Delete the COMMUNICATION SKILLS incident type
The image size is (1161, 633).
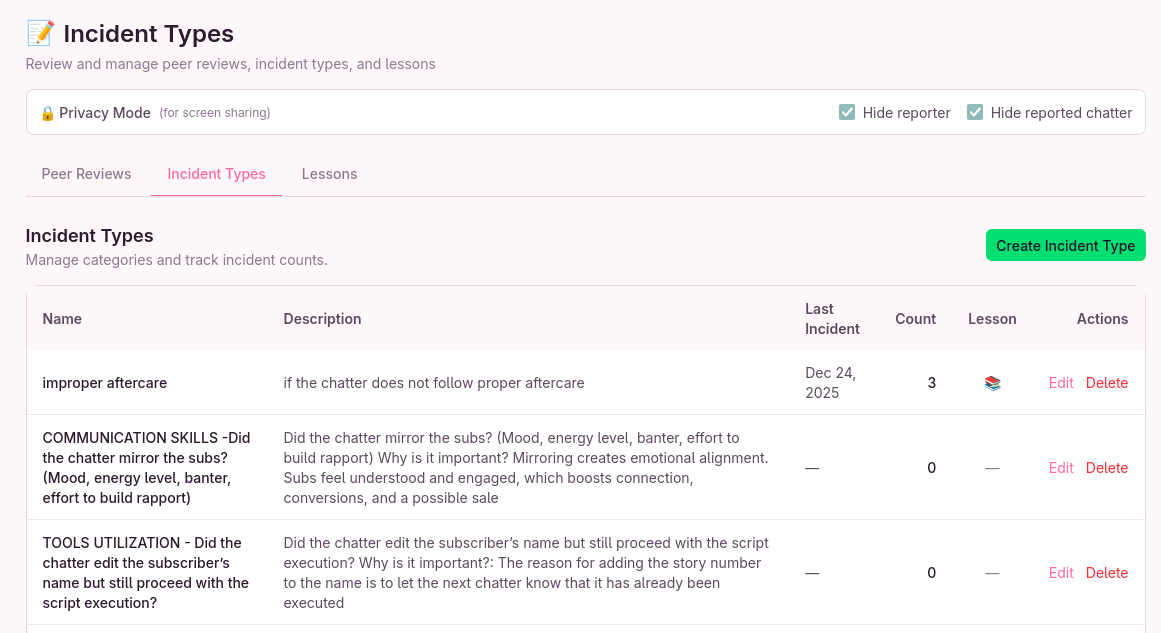[x=1107, y=468]
